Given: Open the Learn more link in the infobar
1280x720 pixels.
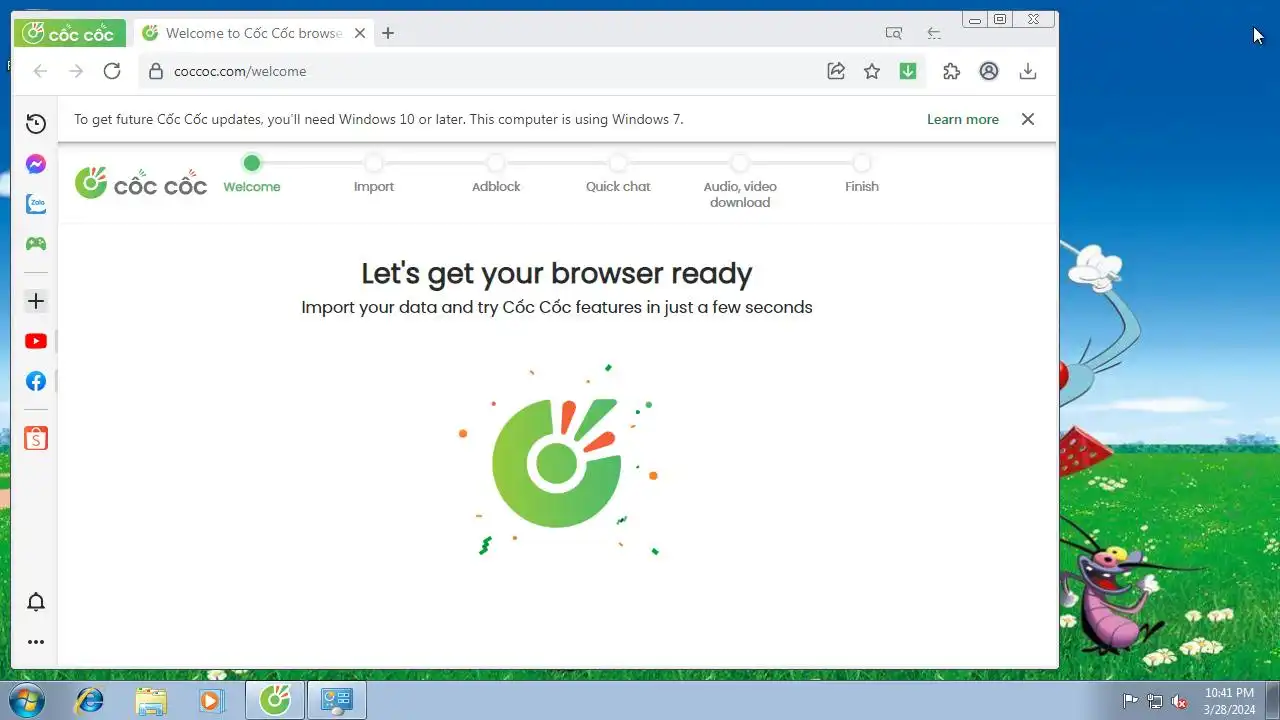Looking at the screenshot, I should [963, 119].
